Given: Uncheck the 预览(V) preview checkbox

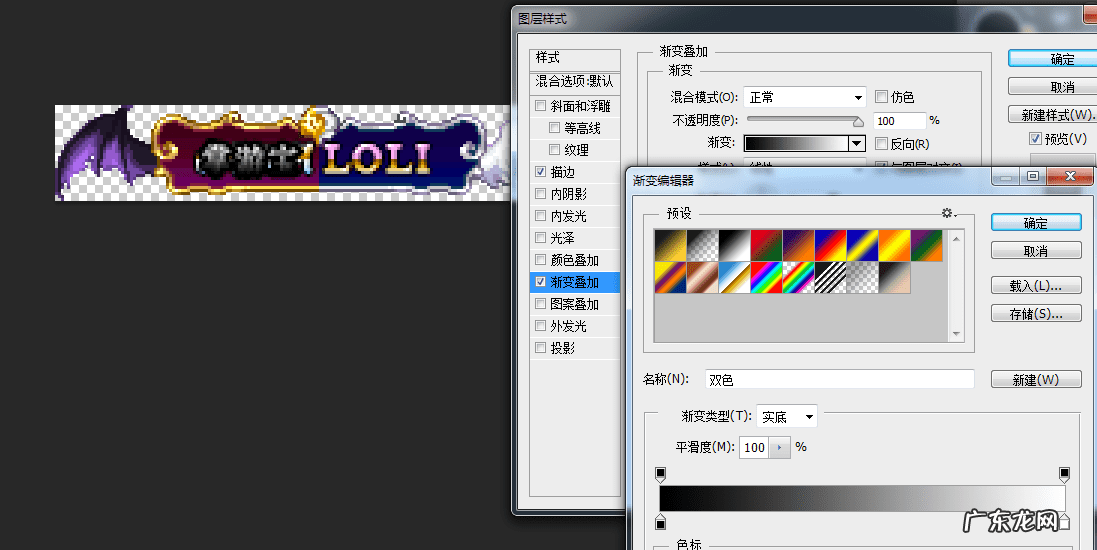Looking at the screenshot, I should pos(1035,139).
